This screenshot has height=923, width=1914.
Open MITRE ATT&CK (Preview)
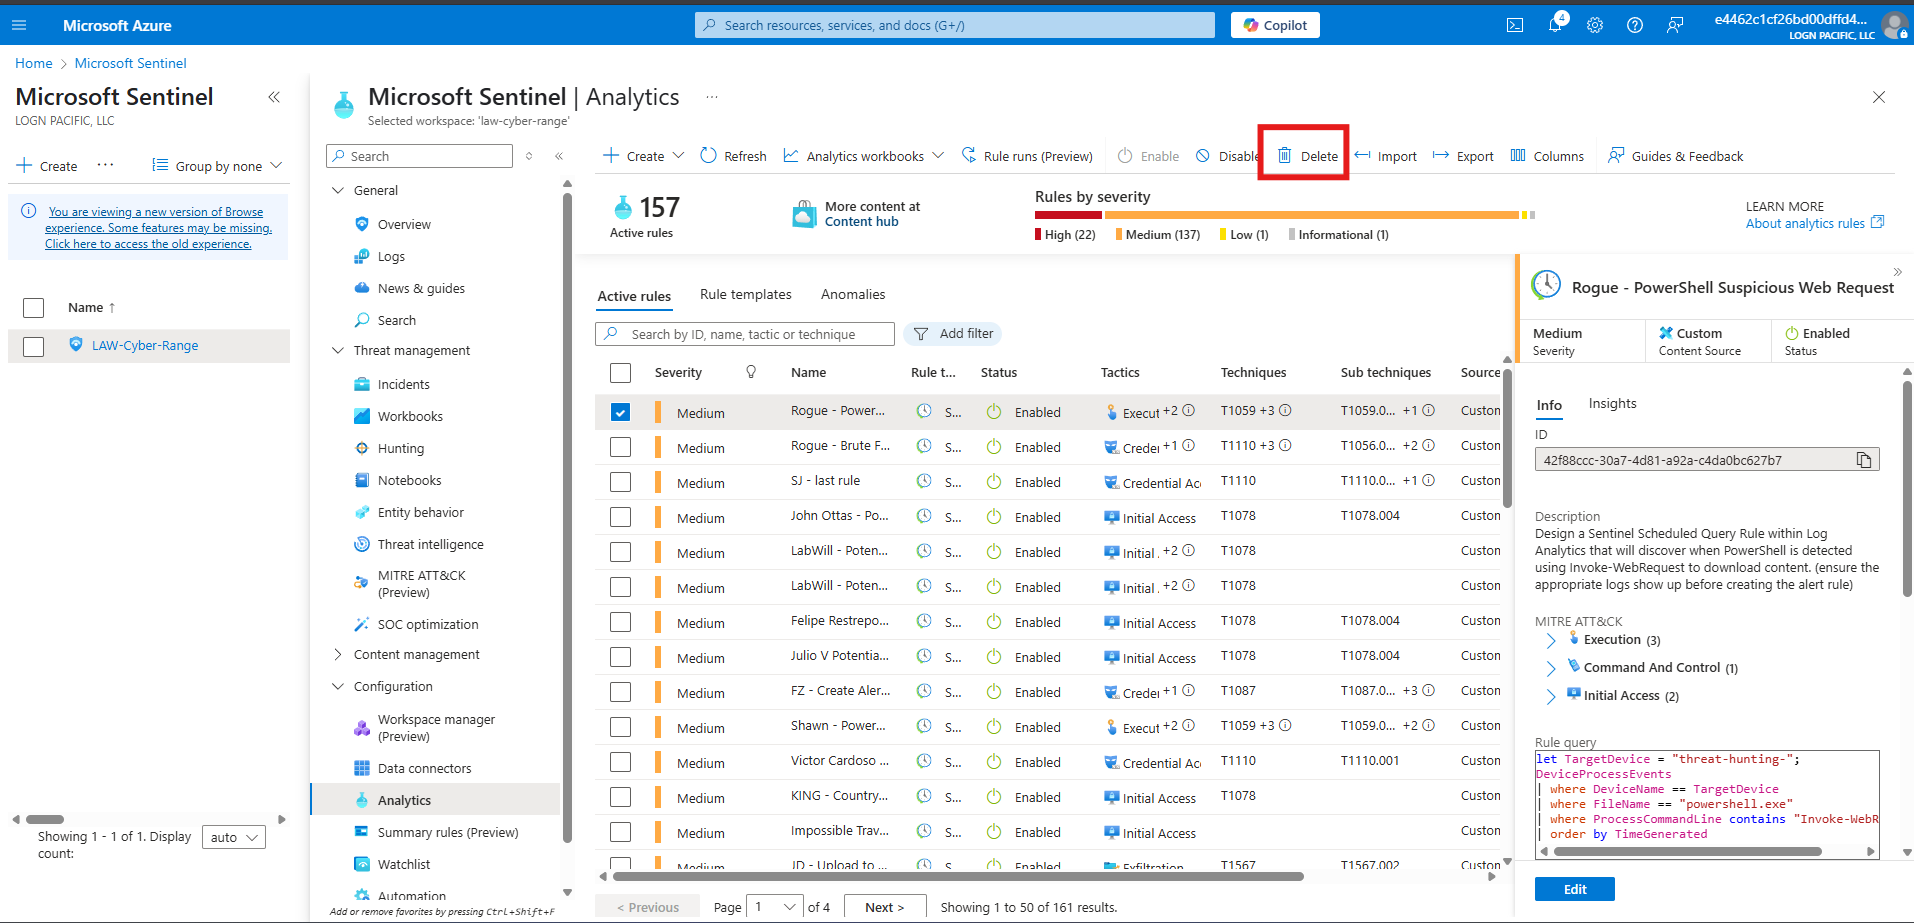click(x=421, y=584)
